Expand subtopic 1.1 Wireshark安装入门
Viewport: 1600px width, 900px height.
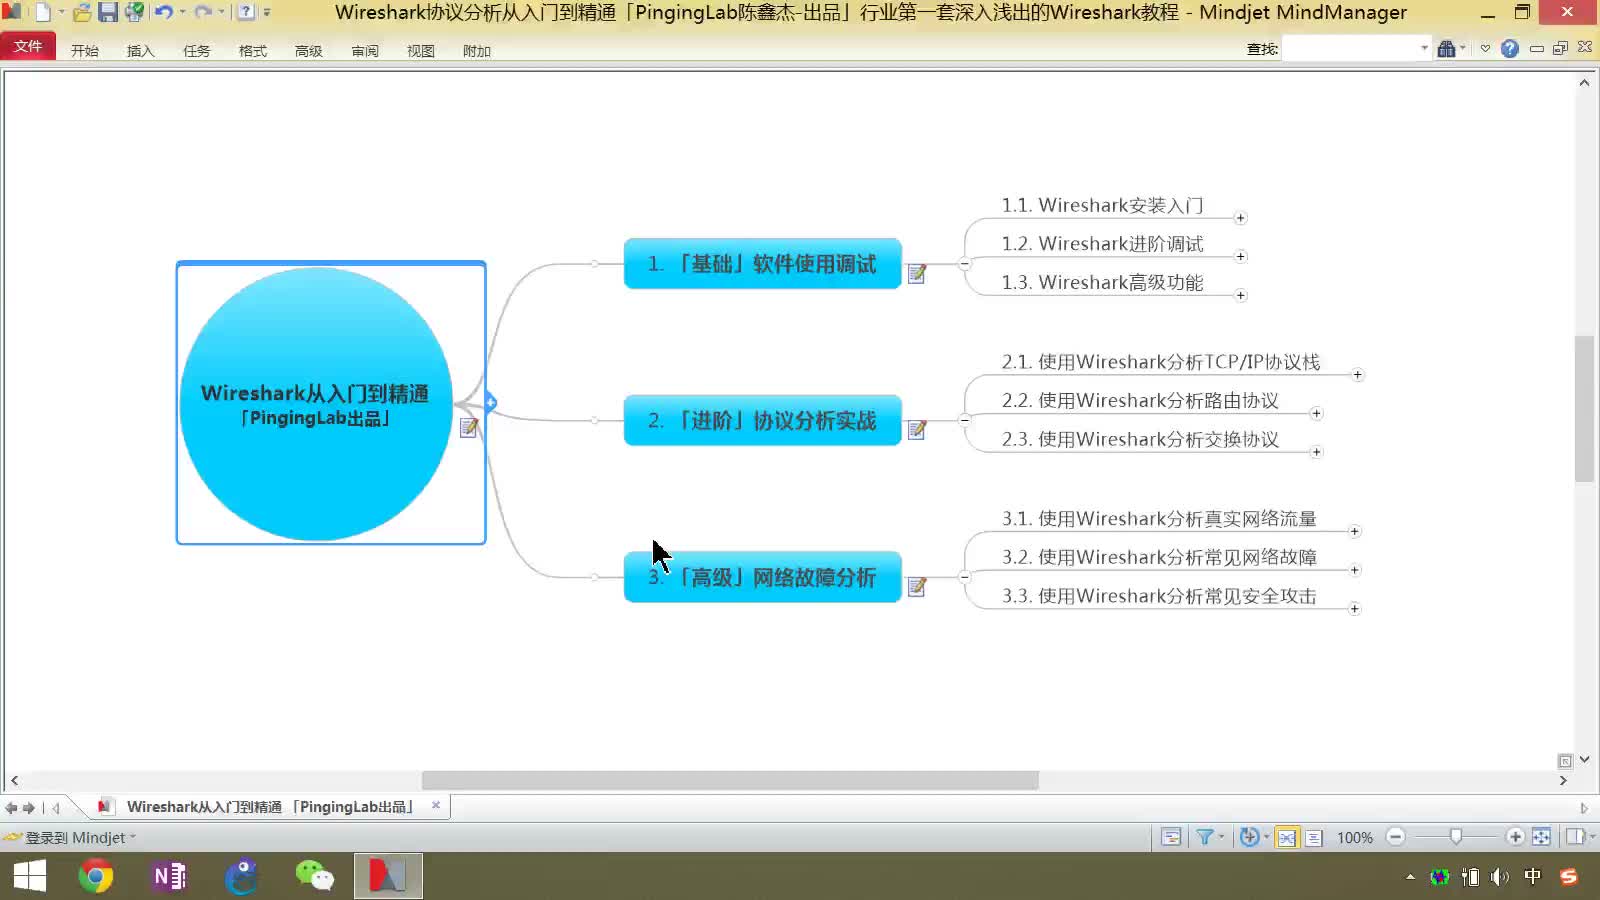click(1240, 218)
